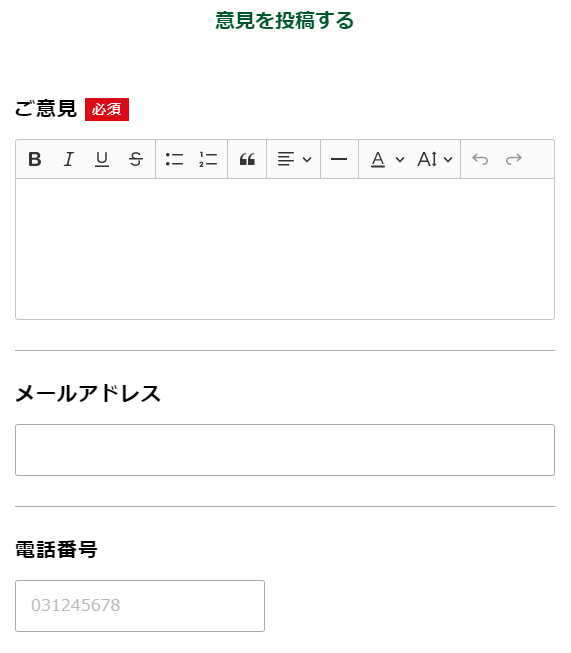Add a block quote

coord(247,159)
